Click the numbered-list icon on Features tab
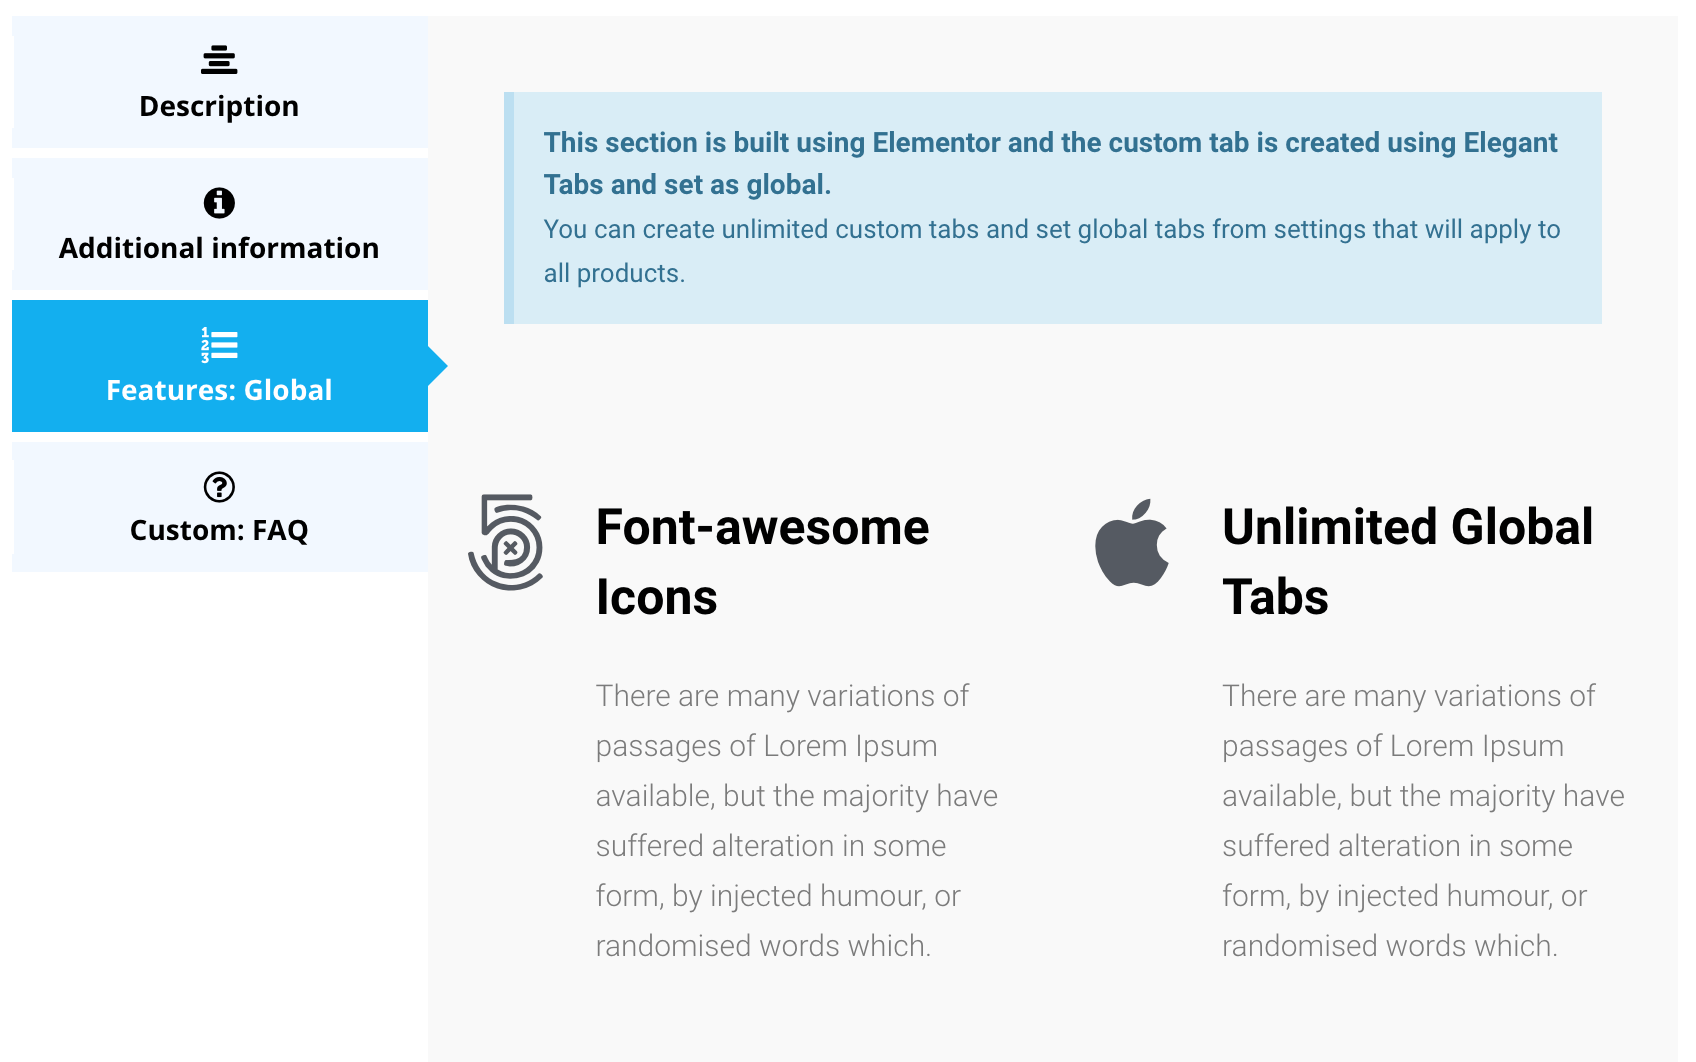The width and height of the screenshot is (1696, 1062). 219,345
